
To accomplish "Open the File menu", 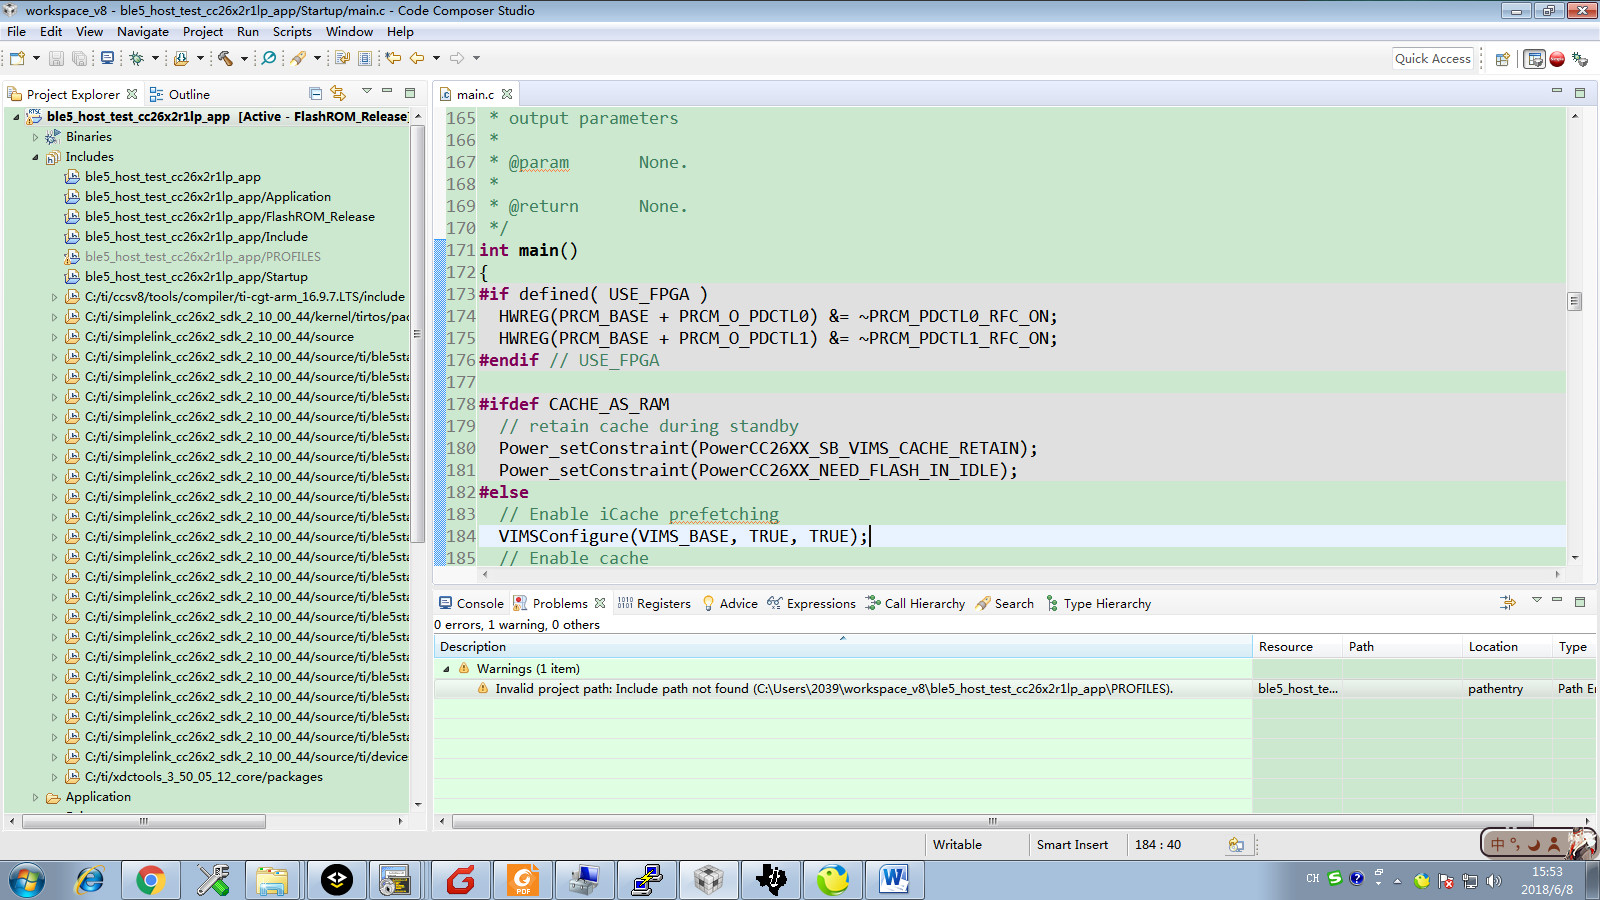I will (x=16, y=31).
